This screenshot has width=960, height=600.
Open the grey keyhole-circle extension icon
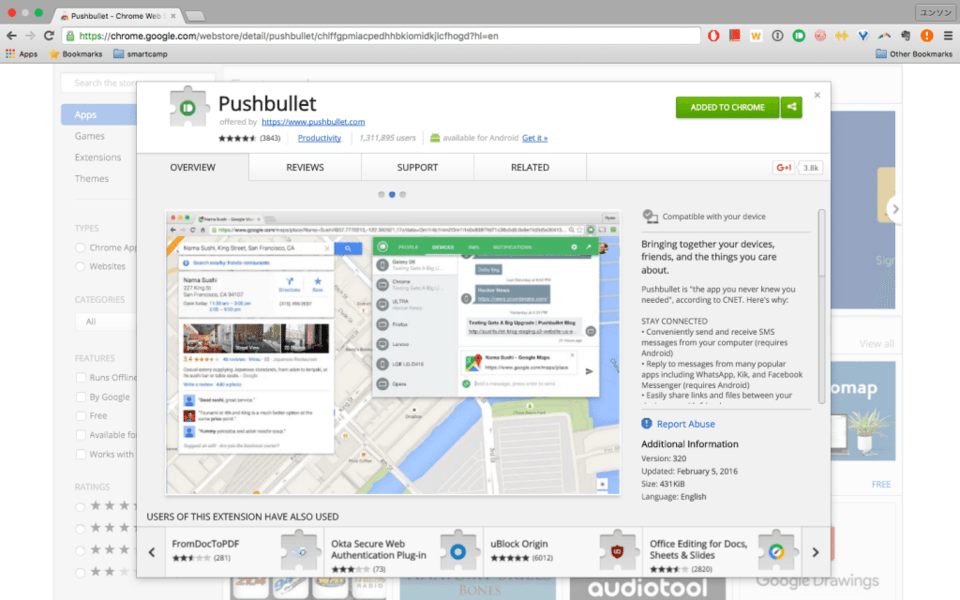(x=778, y=36)
